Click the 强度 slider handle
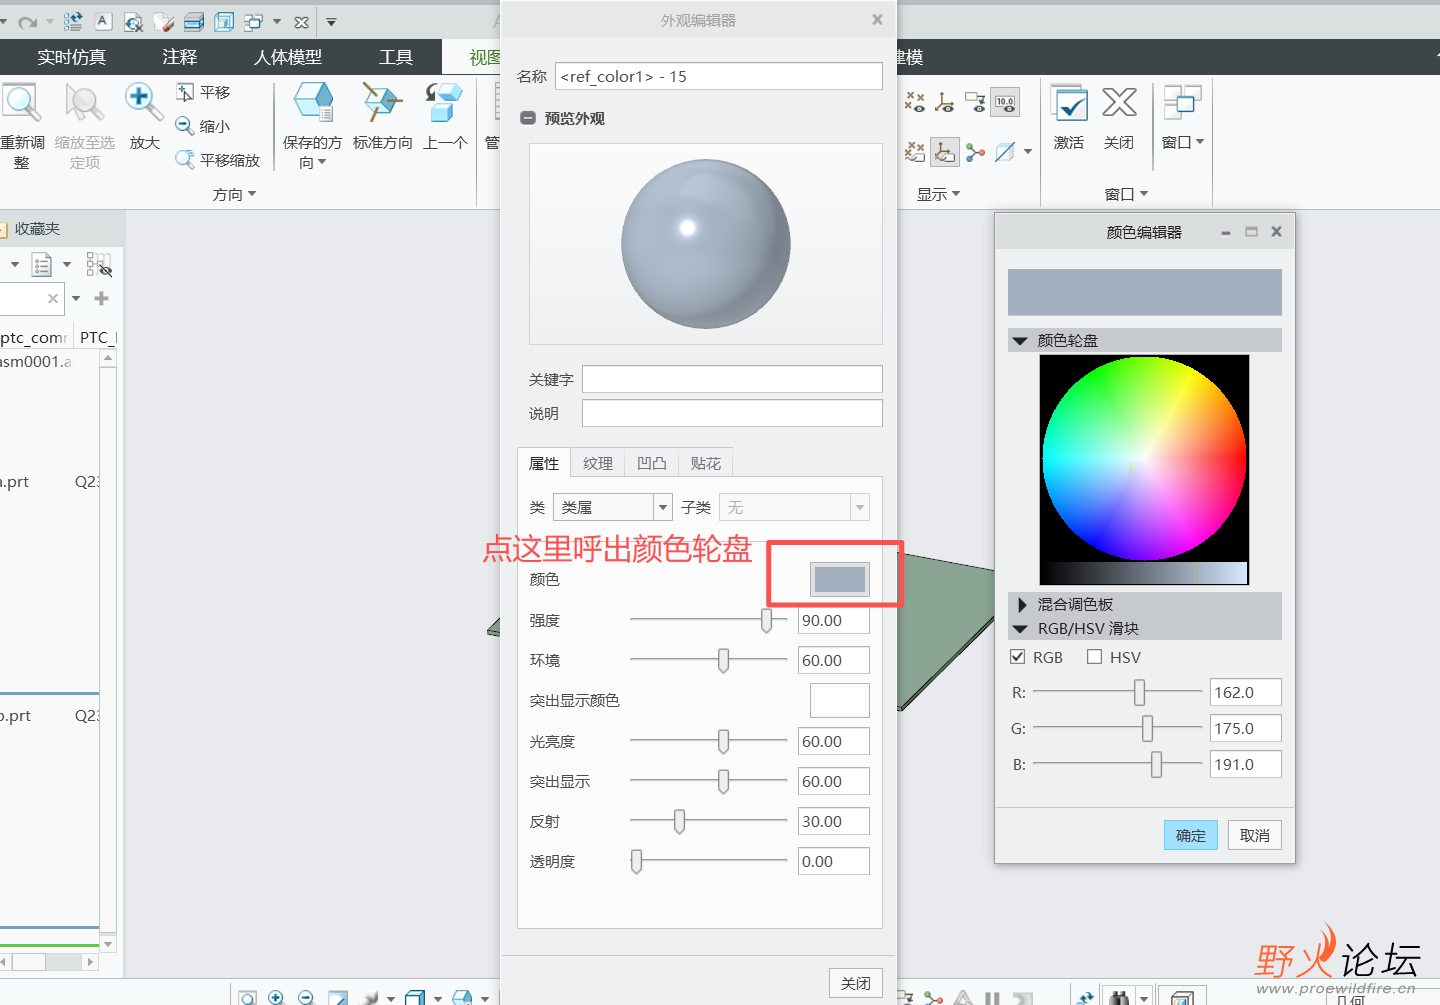1440x1005 pixels. click(x=767, y=620)
